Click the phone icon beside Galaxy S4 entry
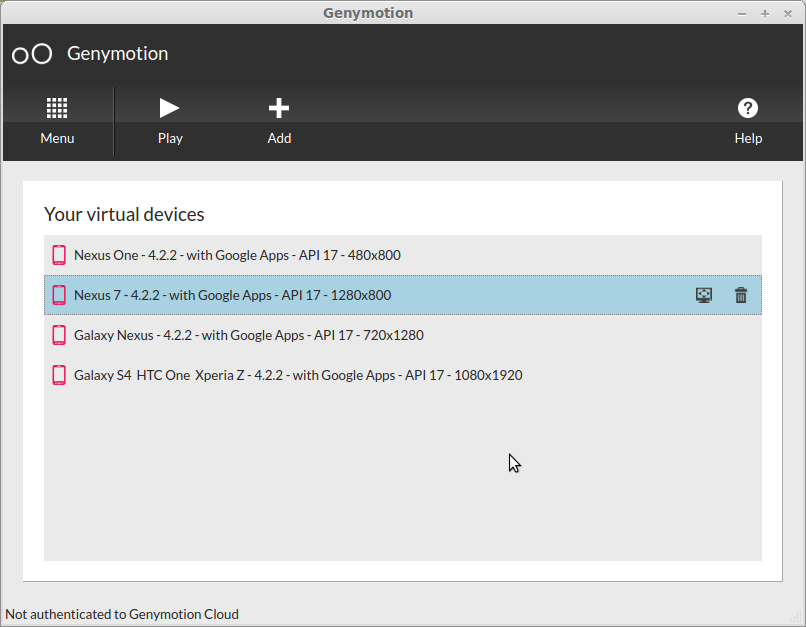The width and height of the screenshot is (806, 627). [x=59, y=375]
